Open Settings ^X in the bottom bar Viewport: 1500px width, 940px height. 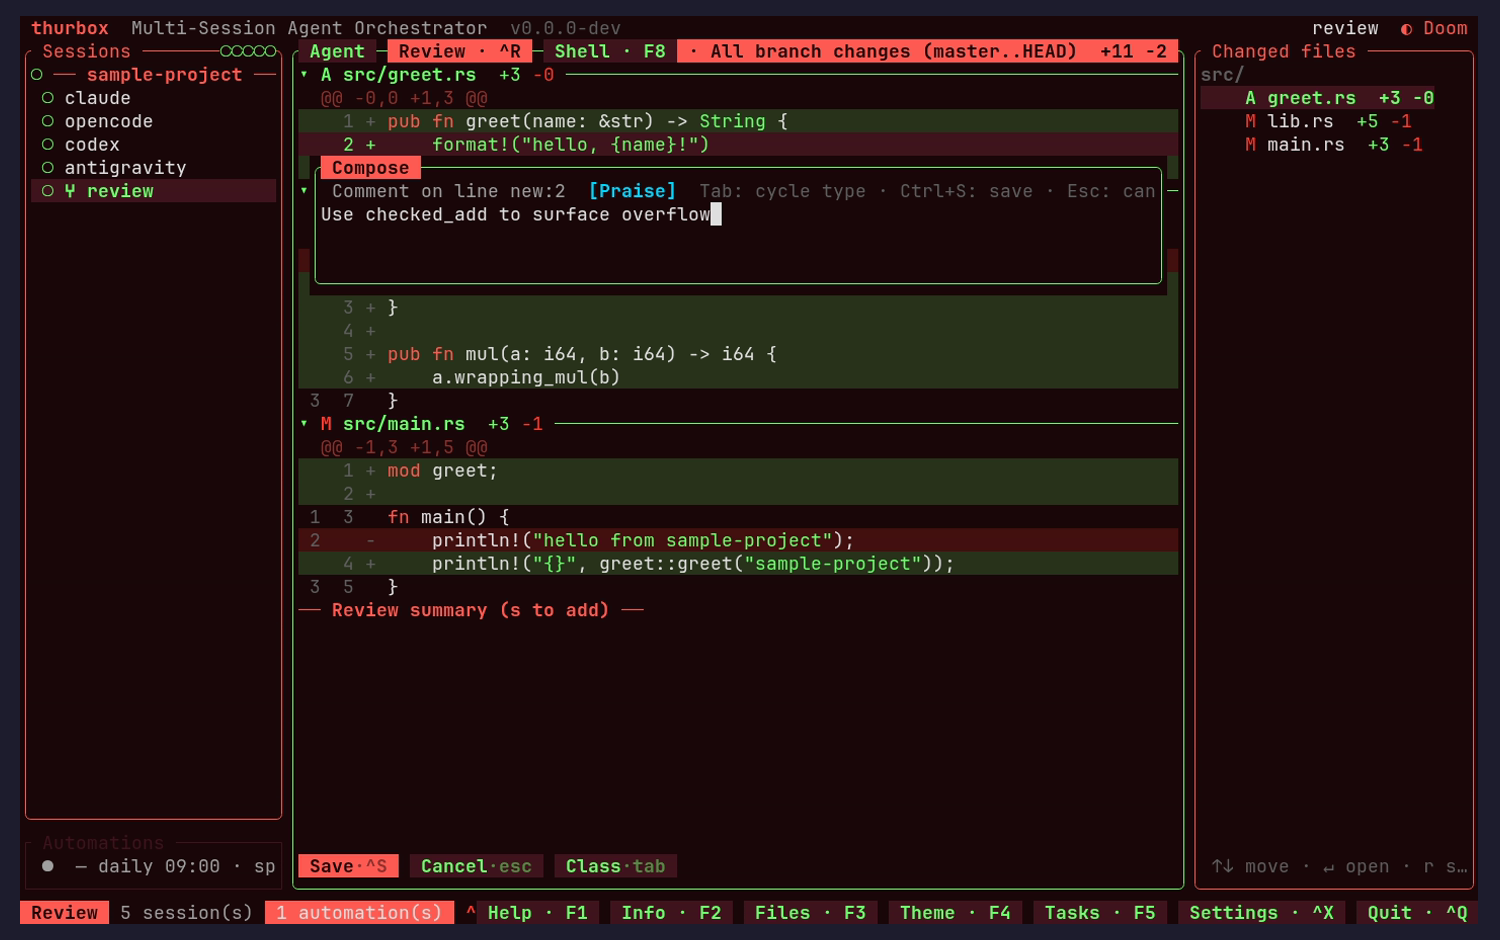tap(1261, 913)
